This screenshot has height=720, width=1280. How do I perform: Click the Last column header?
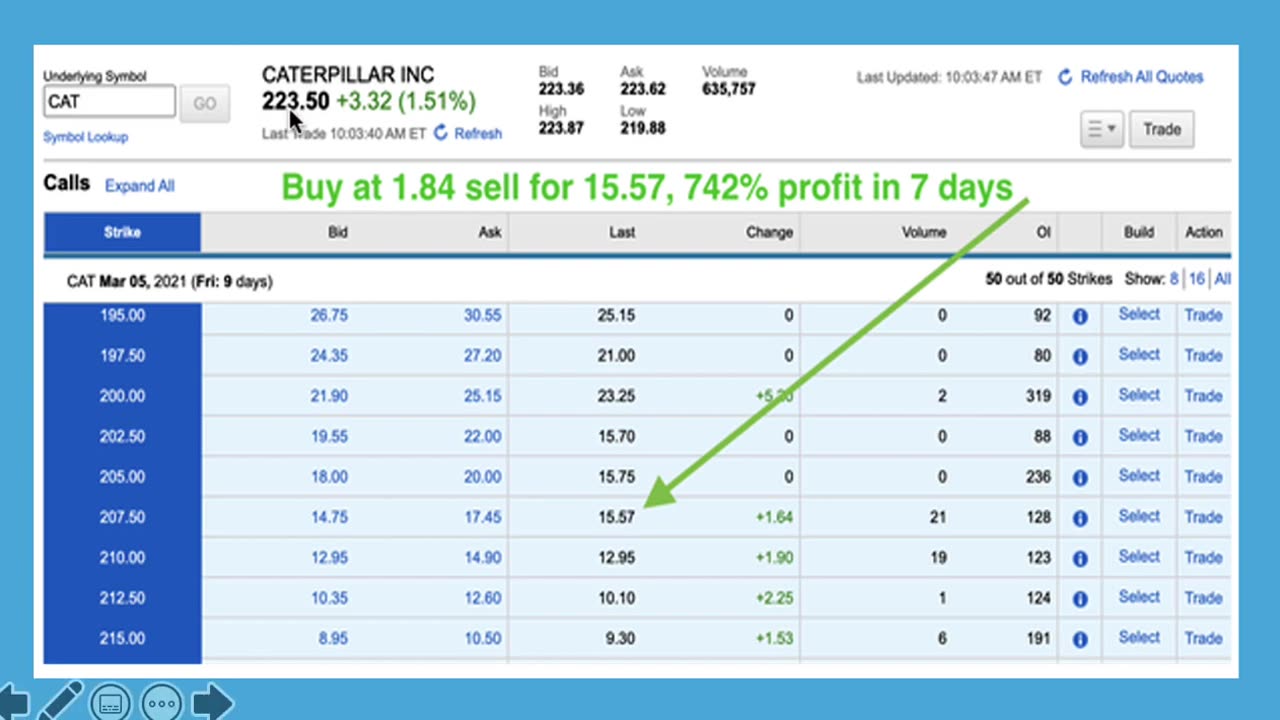click(x=622, y=232)
